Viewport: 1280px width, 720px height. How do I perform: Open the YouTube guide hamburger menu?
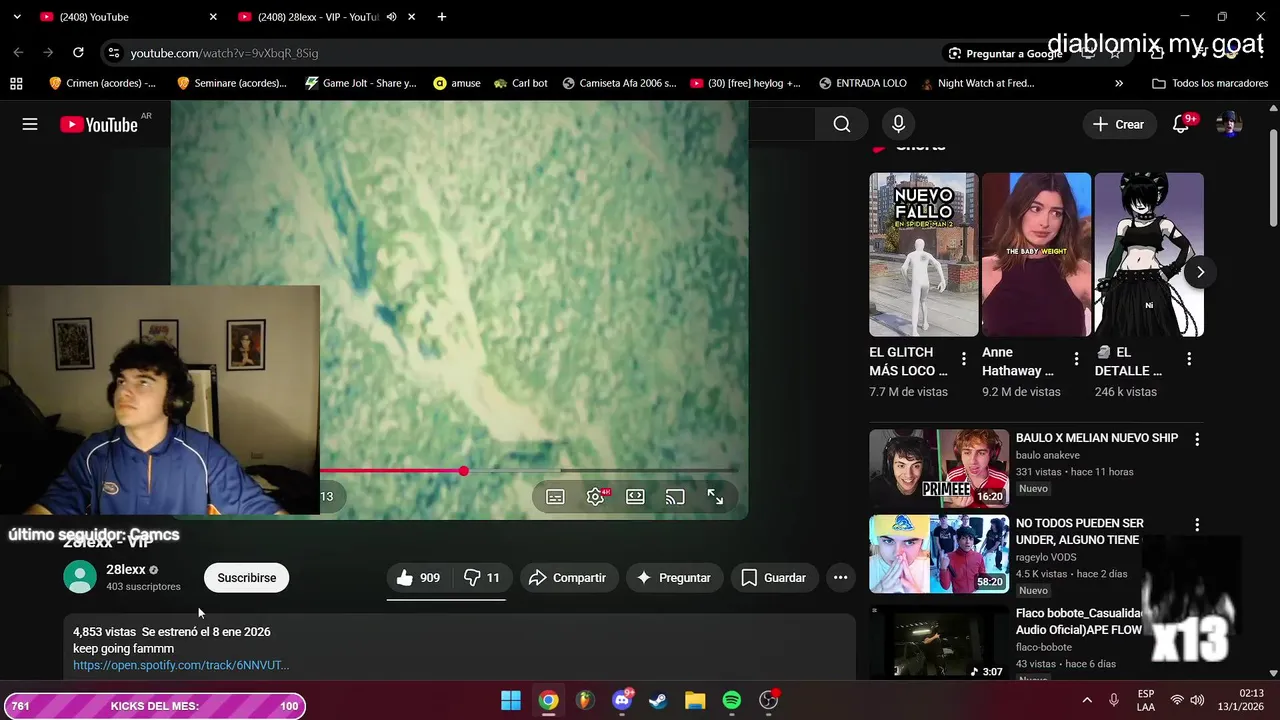30,124
